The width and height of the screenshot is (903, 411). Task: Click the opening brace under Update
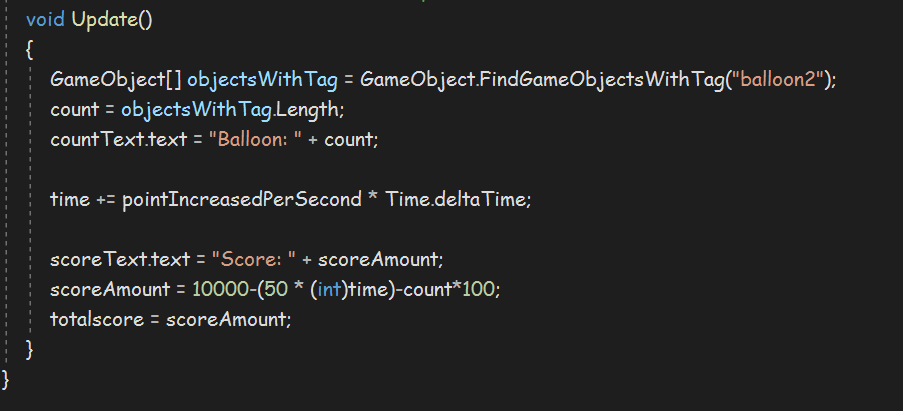29,50
